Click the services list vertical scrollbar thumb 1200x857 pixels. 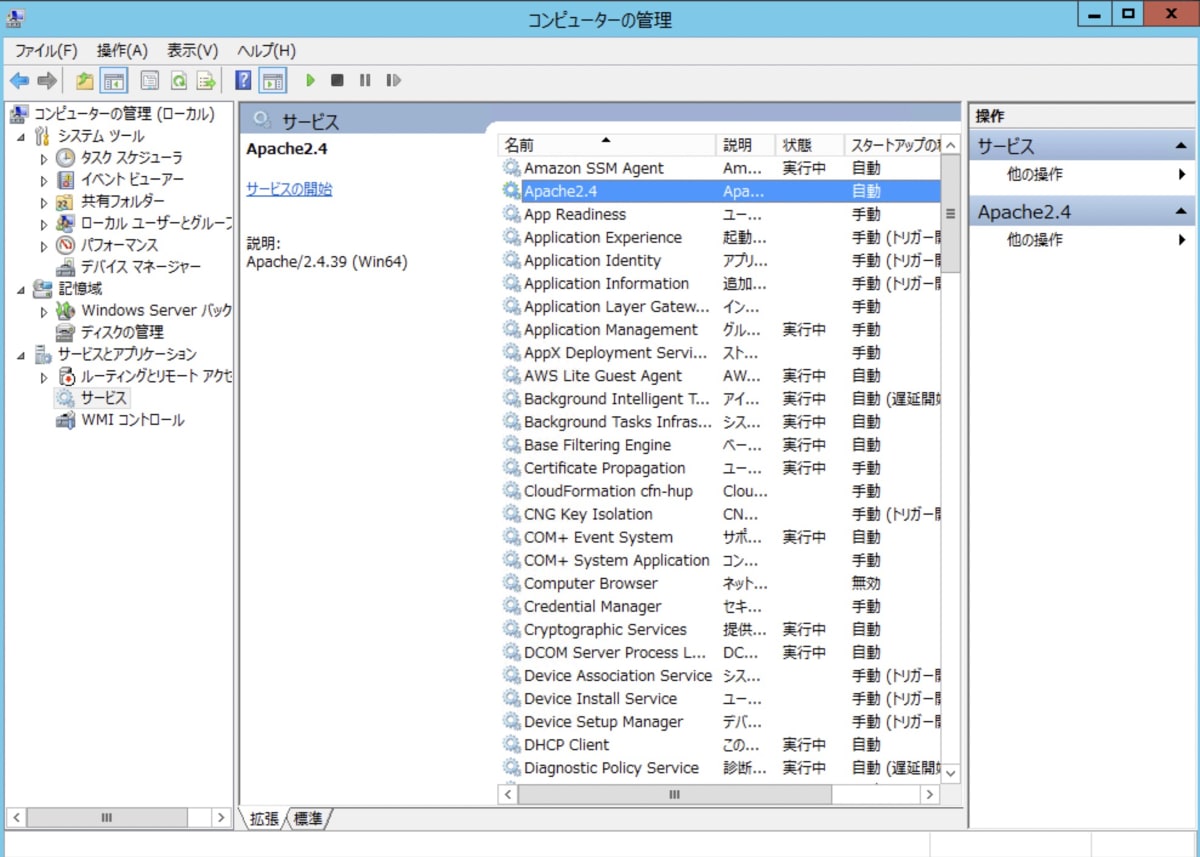950,213
